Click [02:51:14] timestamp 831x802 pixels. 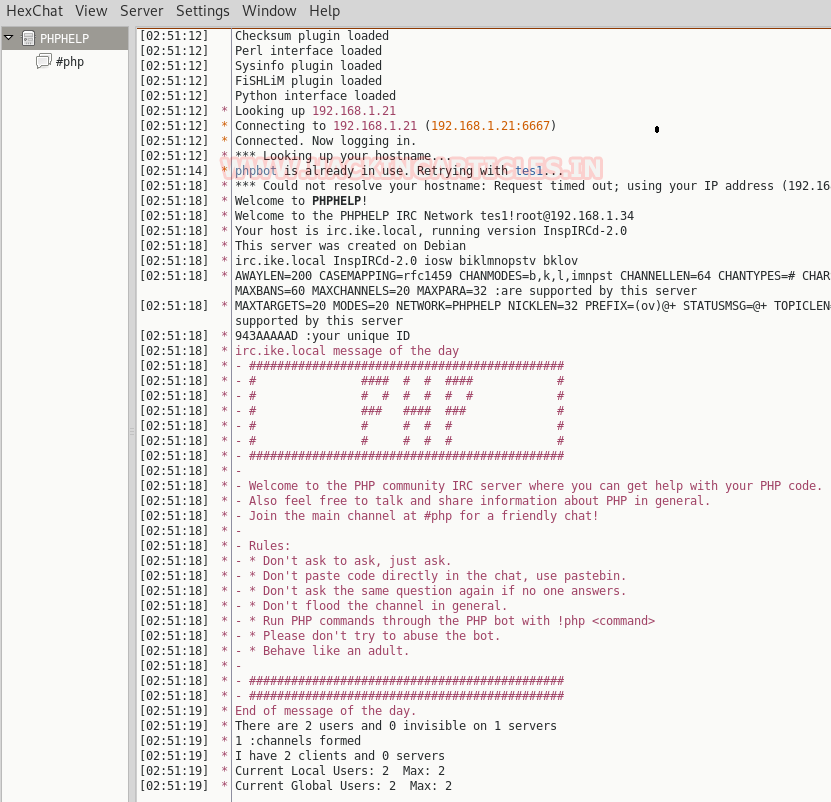[174, 171]
